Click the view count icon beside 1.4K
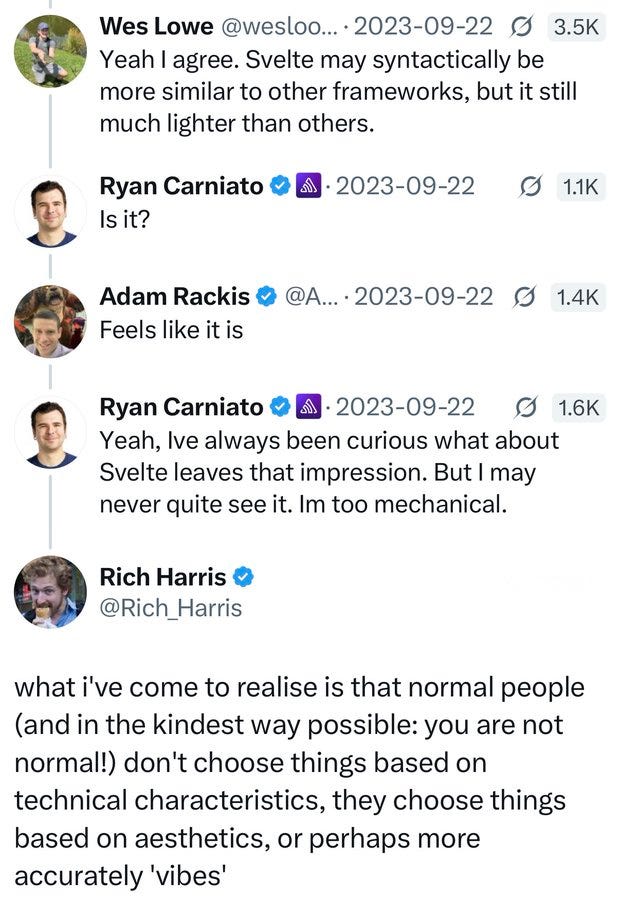 (524, 297)
